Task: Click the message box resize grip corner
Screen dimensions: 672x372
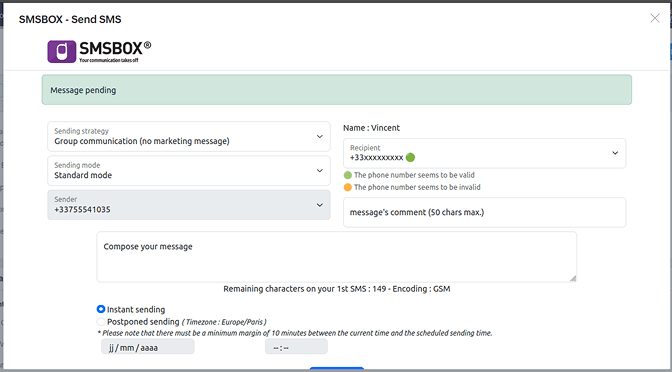Action: [x=573, y=278]
